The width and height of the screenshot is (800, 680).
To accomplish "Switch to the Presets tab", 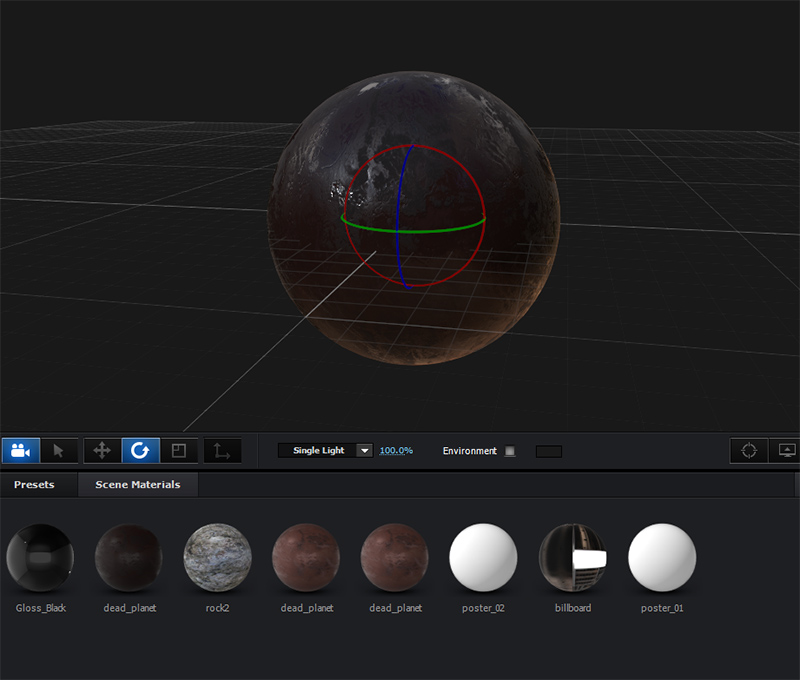I will pyautogui.click(x=34, y=485).
